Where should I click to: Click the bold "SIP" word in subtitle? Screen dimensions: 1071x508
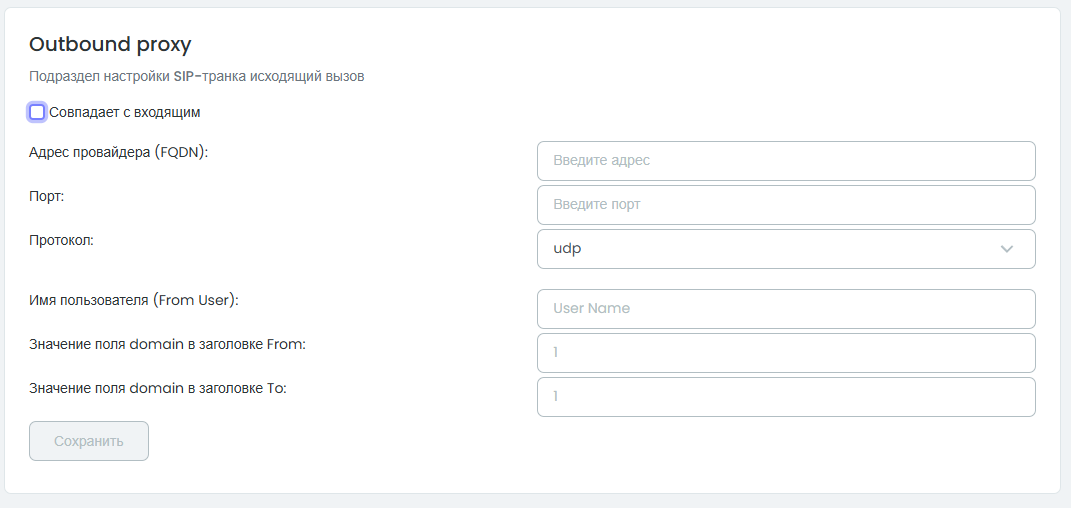tap(184, 76)
